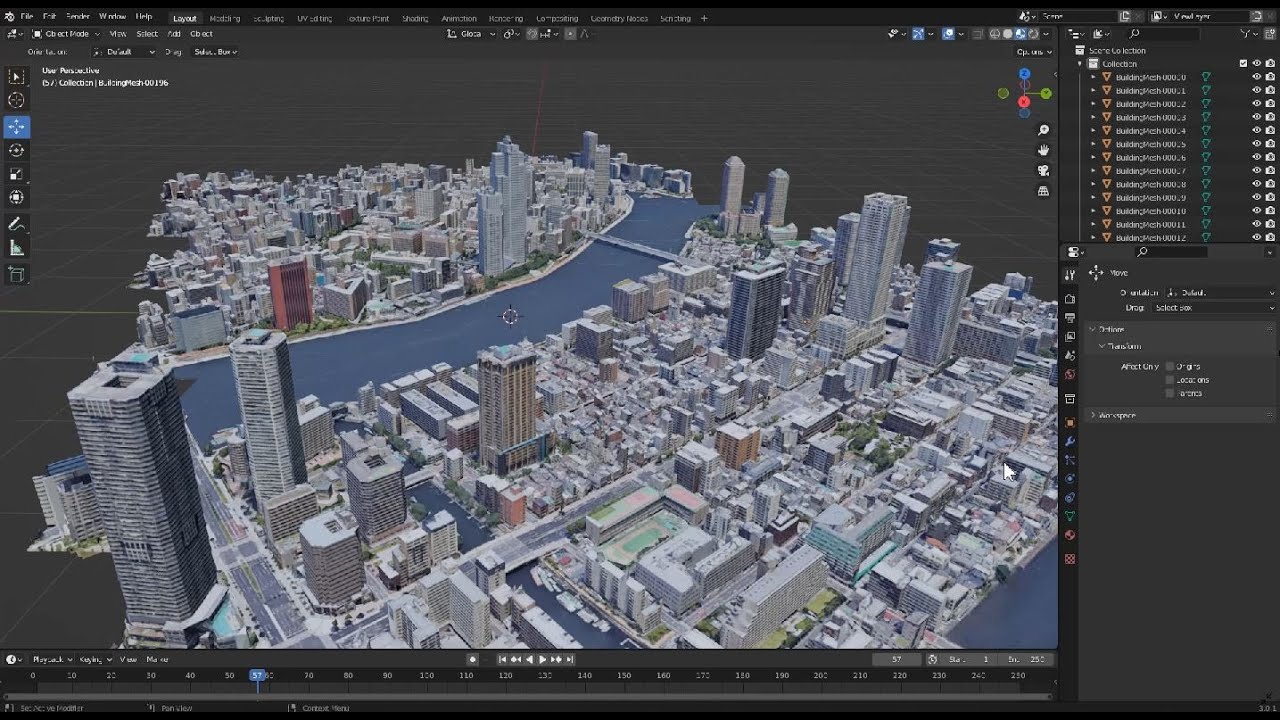Open the Modifier properties wrench tab
Viewport: 1280px width, 720px height.
pos(1070,441)
